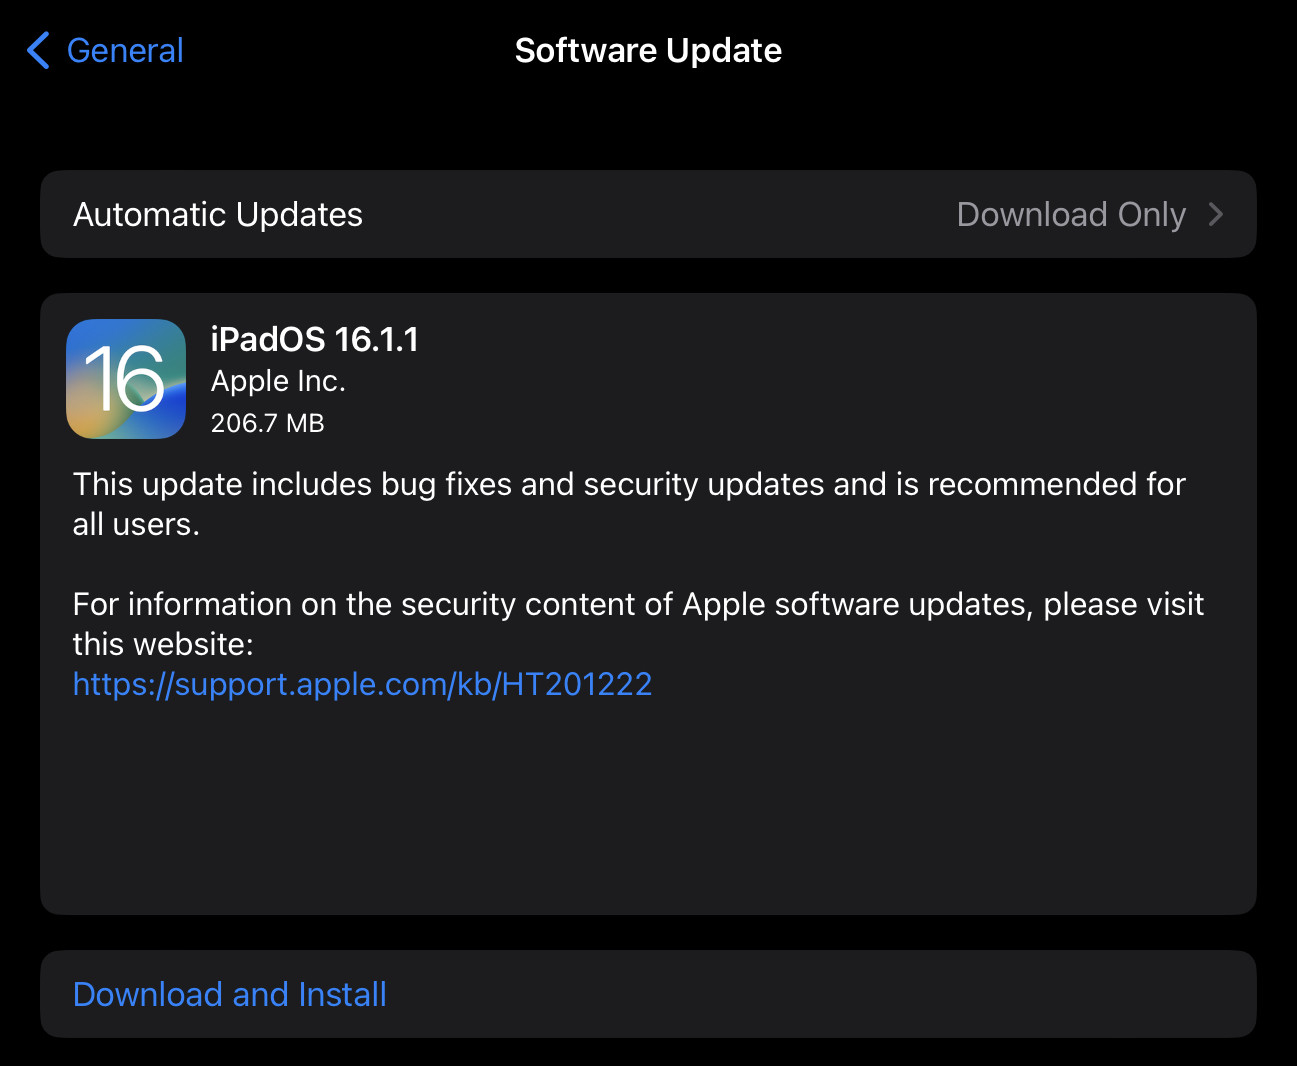The image size is (1297, 1066).
Task: Select the iPadOS 16.1.1 version title
Action: (314, 339)
